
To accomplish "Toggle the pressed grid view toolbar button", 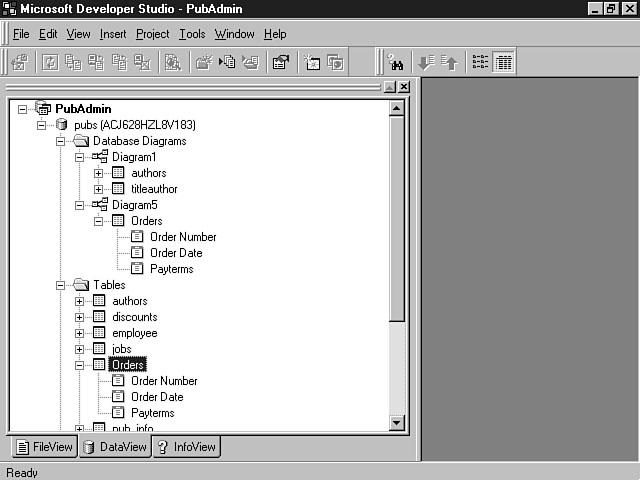I will click(503, 62).
